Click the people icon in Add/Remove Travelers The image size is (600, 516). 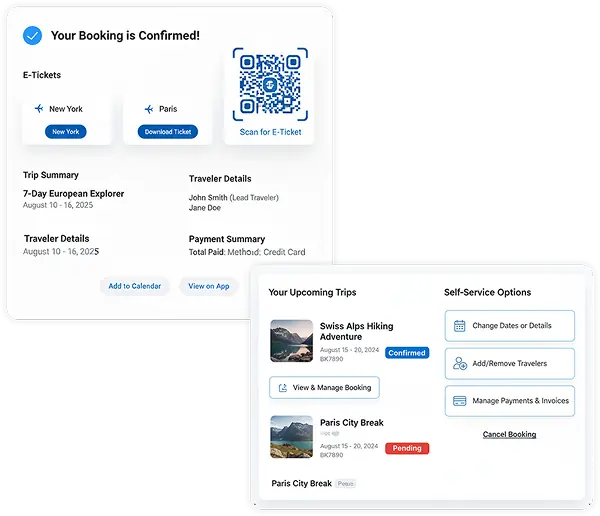click(x=459, y=363)
